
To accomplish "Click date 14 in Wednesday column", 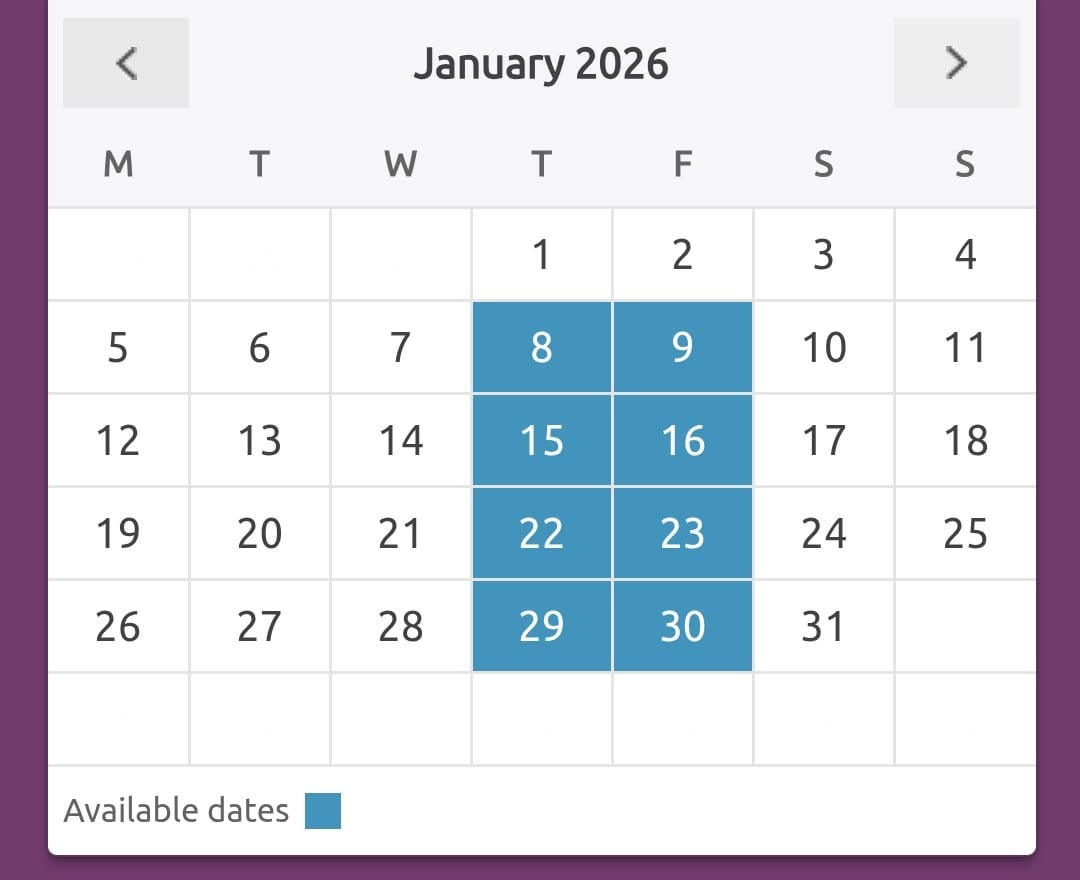I will point(400,440).
